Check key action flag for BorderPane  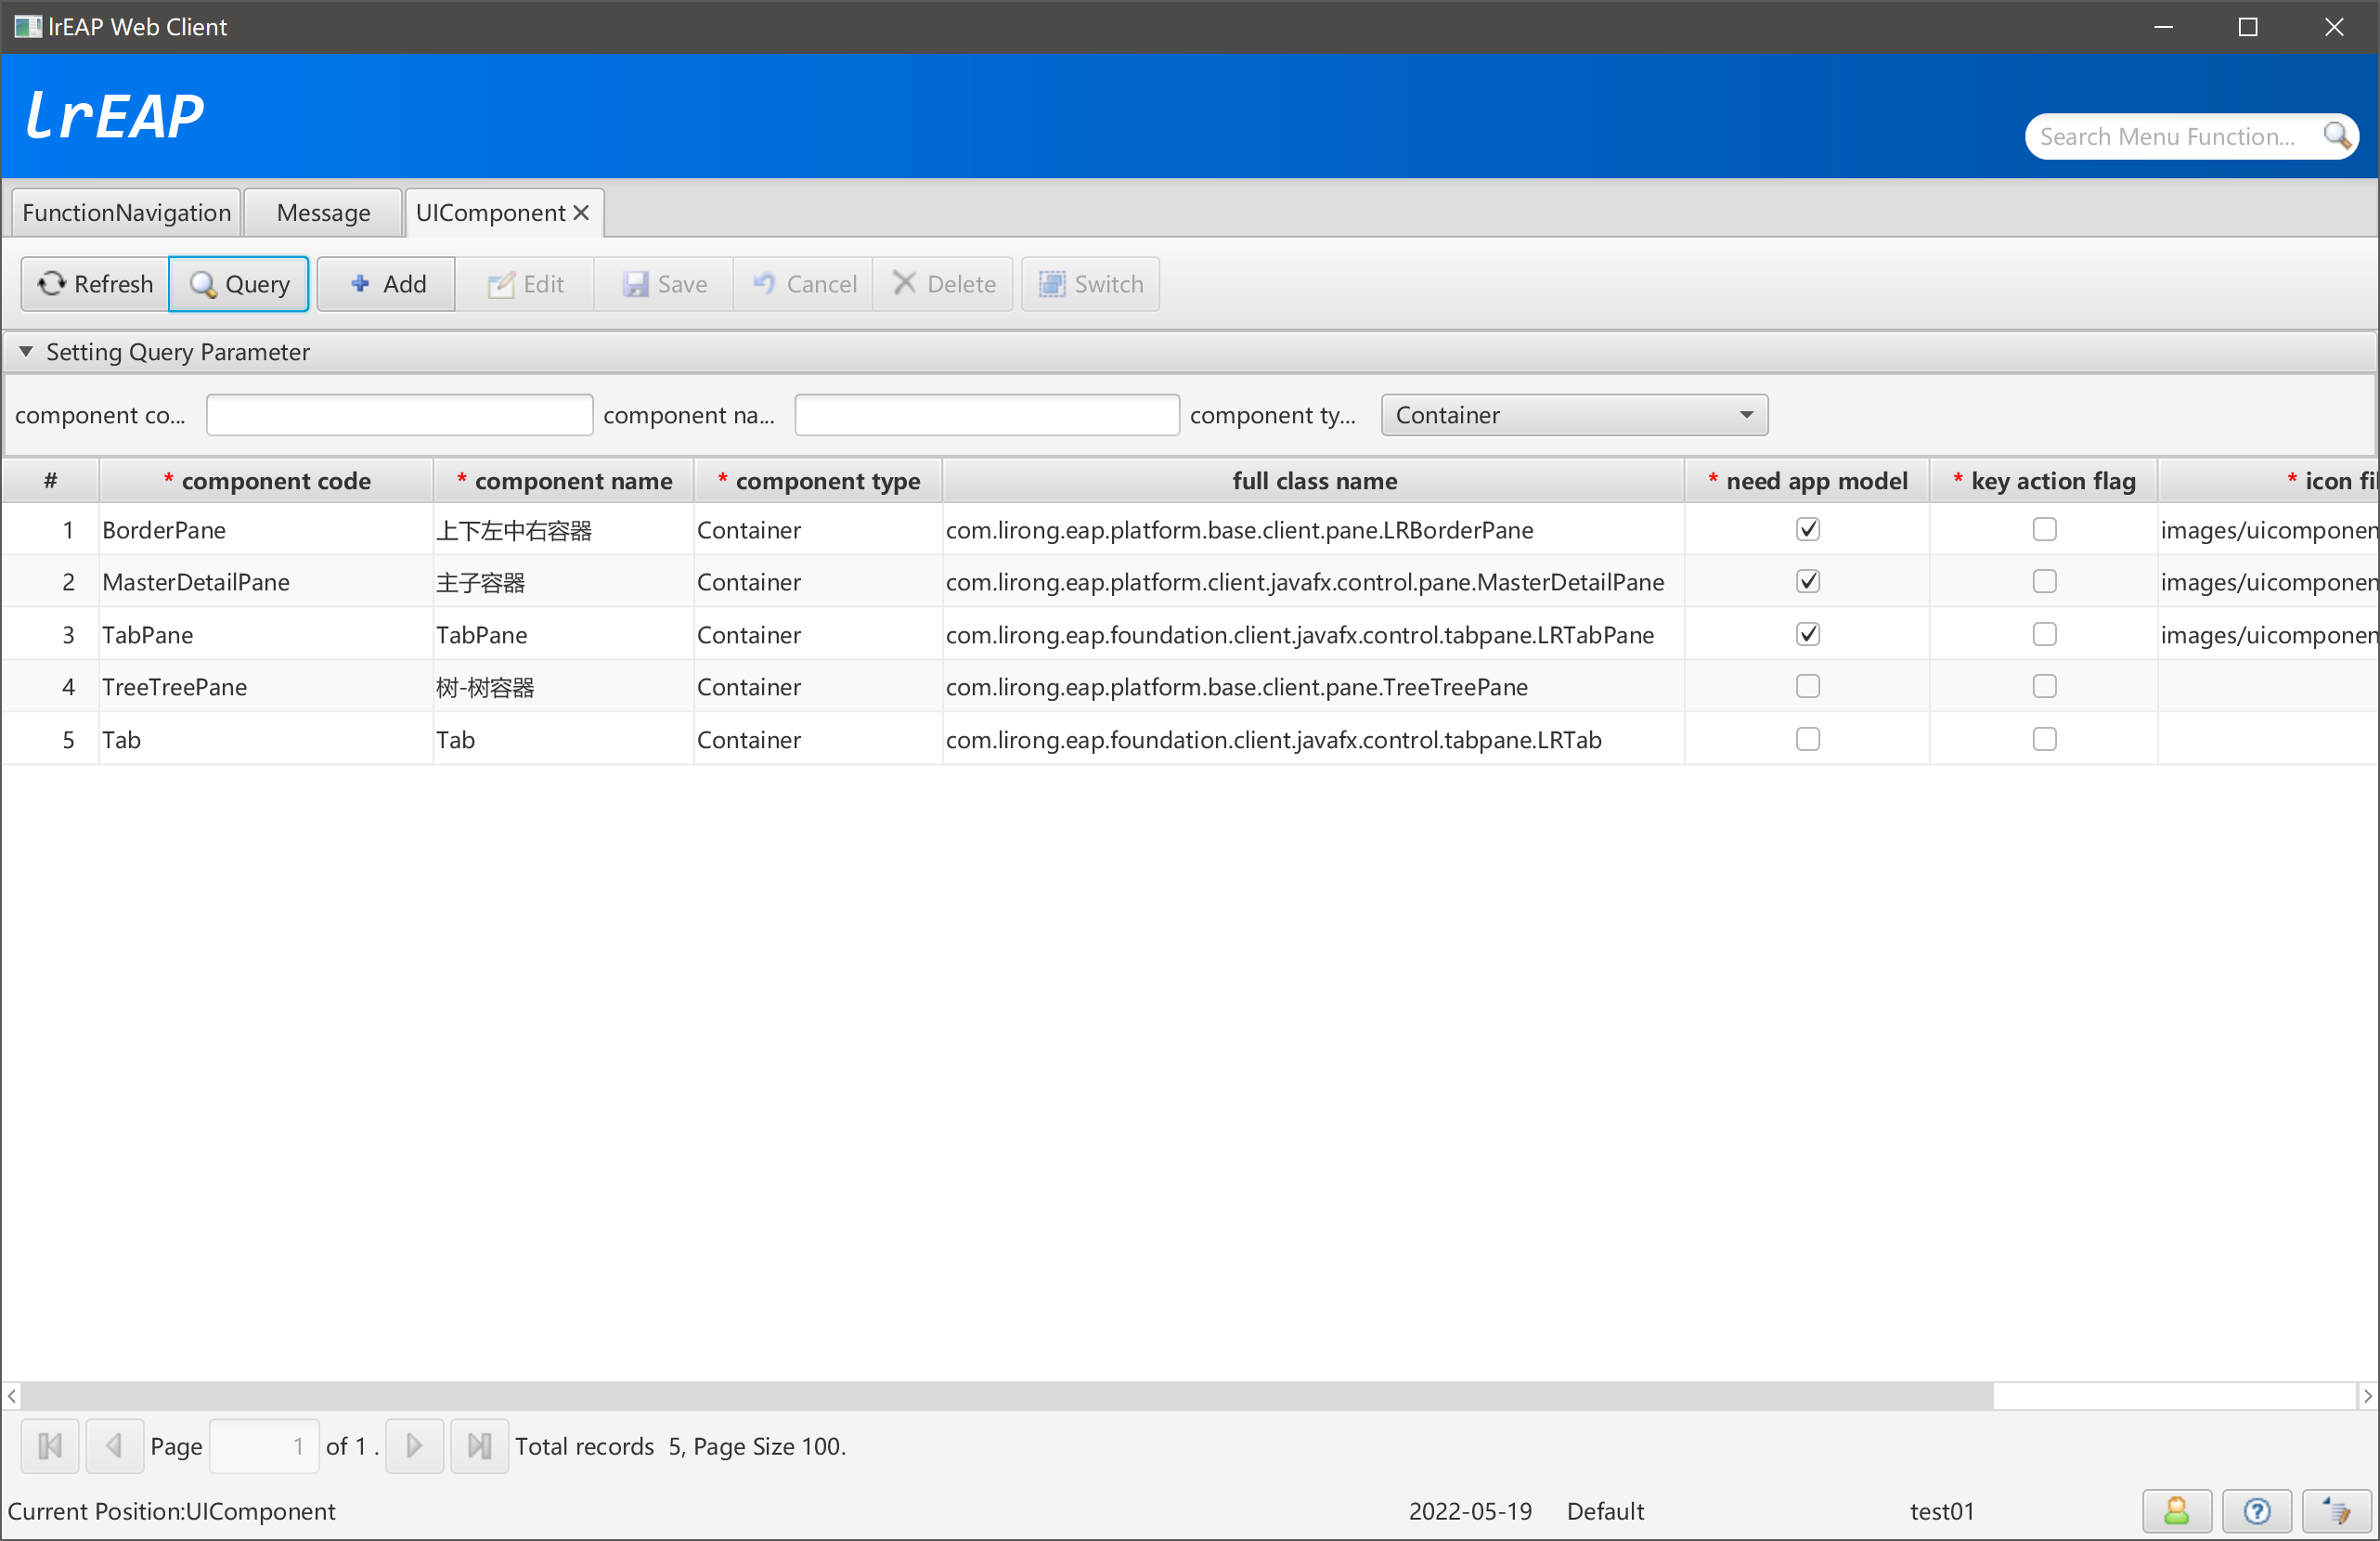coord(2045,529)
